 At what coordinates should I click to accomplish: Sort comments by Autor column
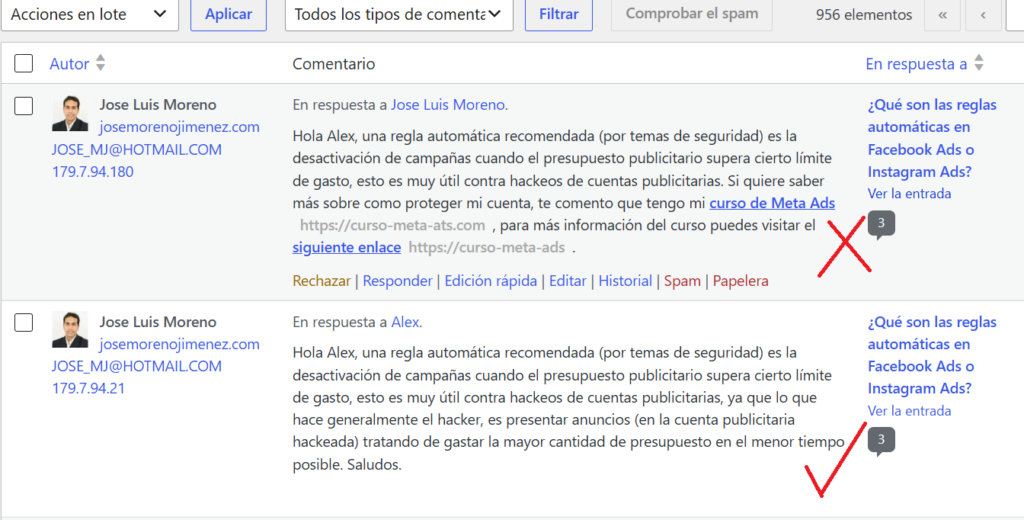(x=69, y=64)
